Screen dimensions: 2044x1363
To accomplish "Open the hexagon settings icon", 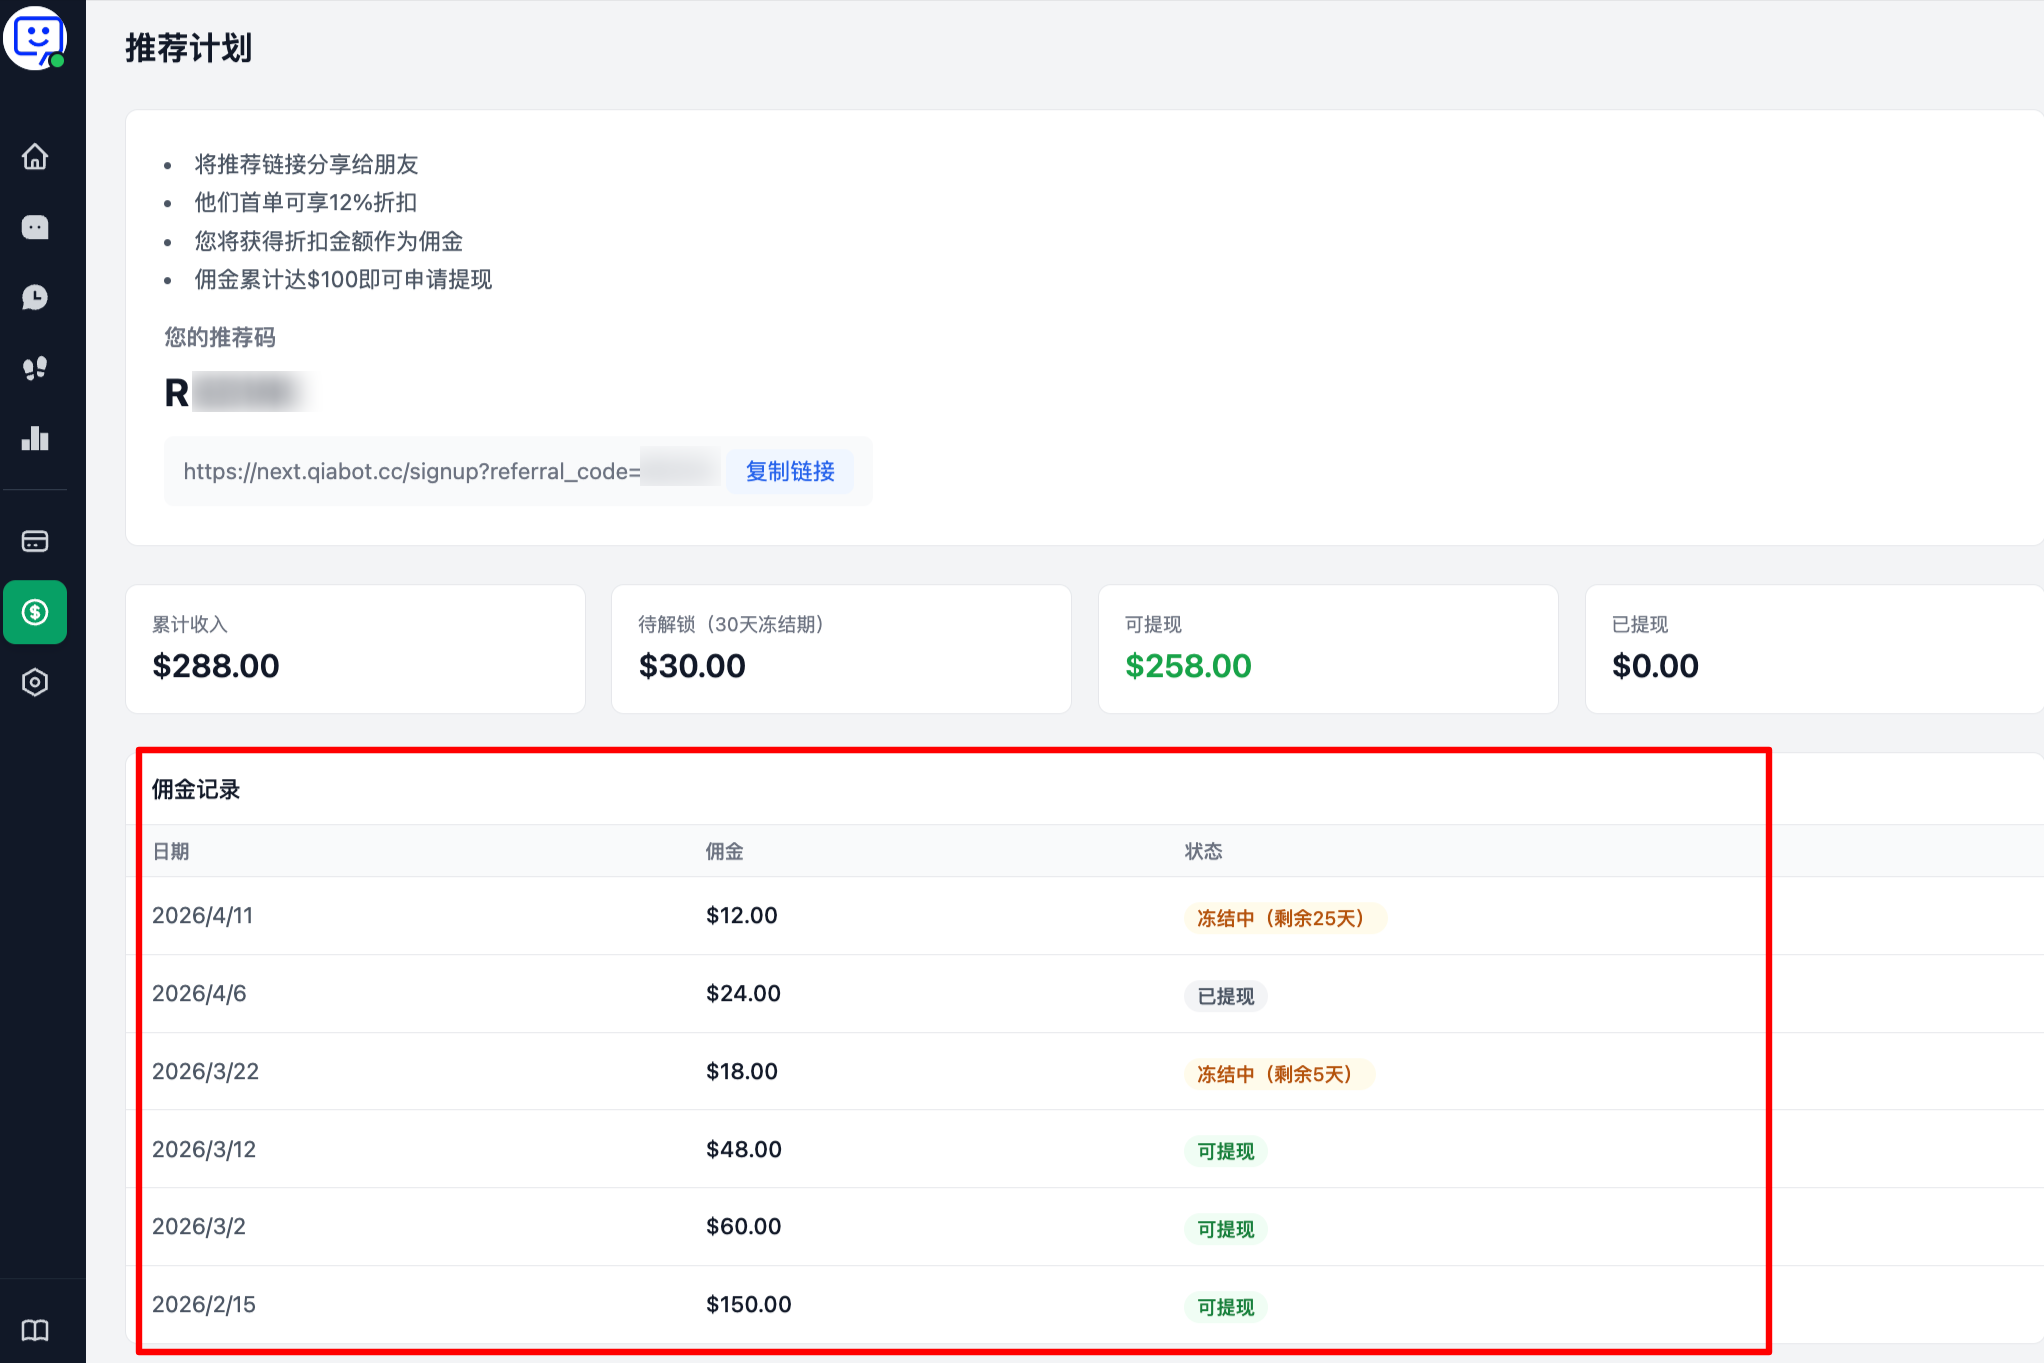I will [35, 682].
